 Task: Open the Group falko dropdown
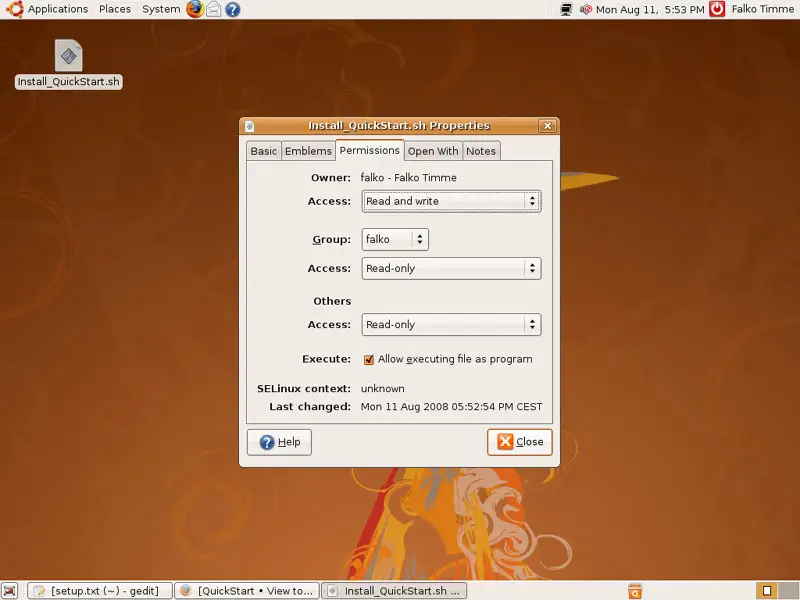[x=395, y=239]
